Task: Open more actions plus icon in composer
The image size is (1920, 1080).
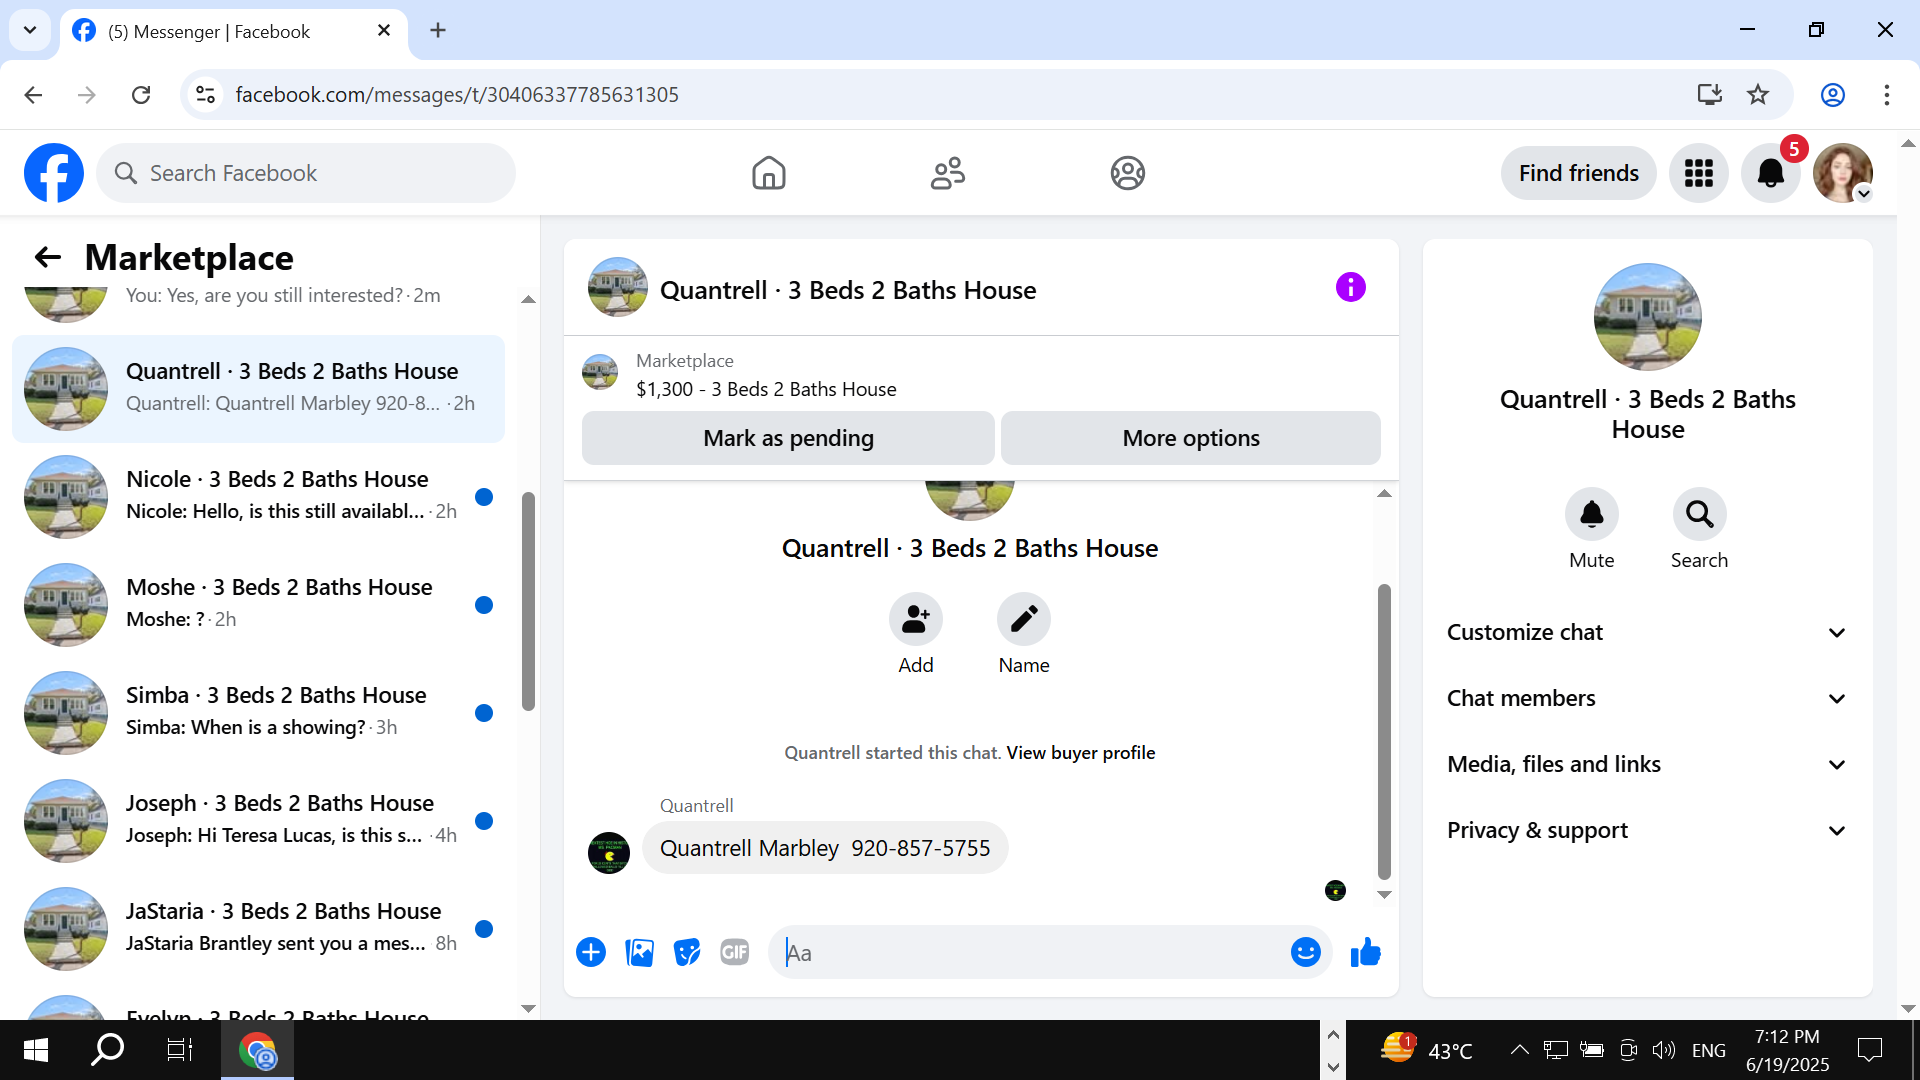Action: [591, 952]
